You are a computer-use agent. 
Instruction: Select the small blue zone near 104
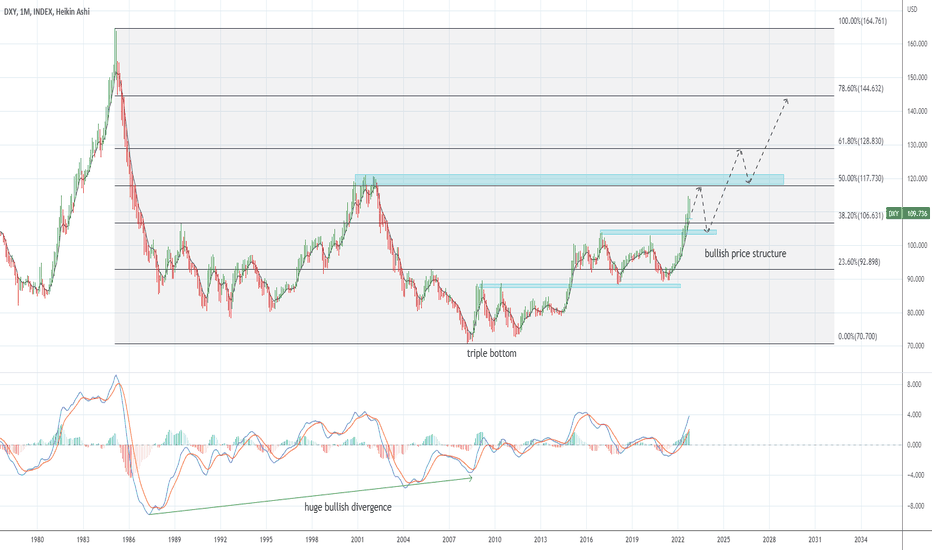click(658, 232)
